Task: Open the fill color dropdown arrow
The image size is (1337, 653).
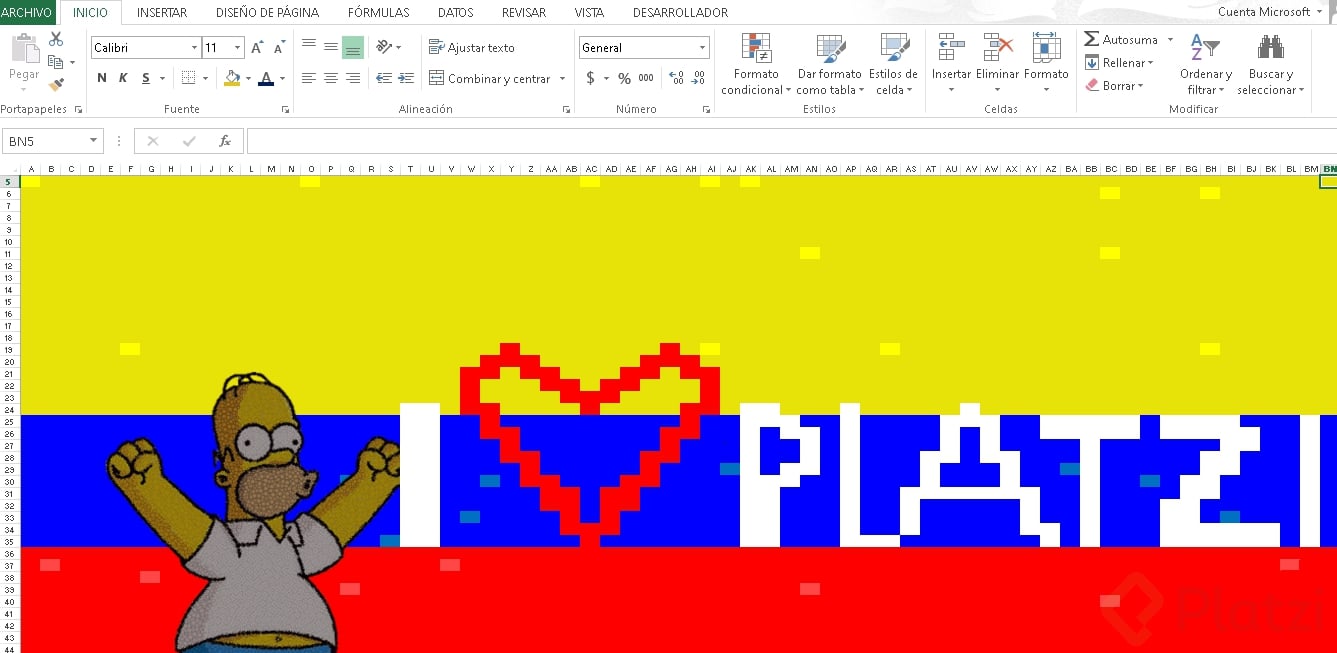Action: pyautogui.click(x=248, y=78)
